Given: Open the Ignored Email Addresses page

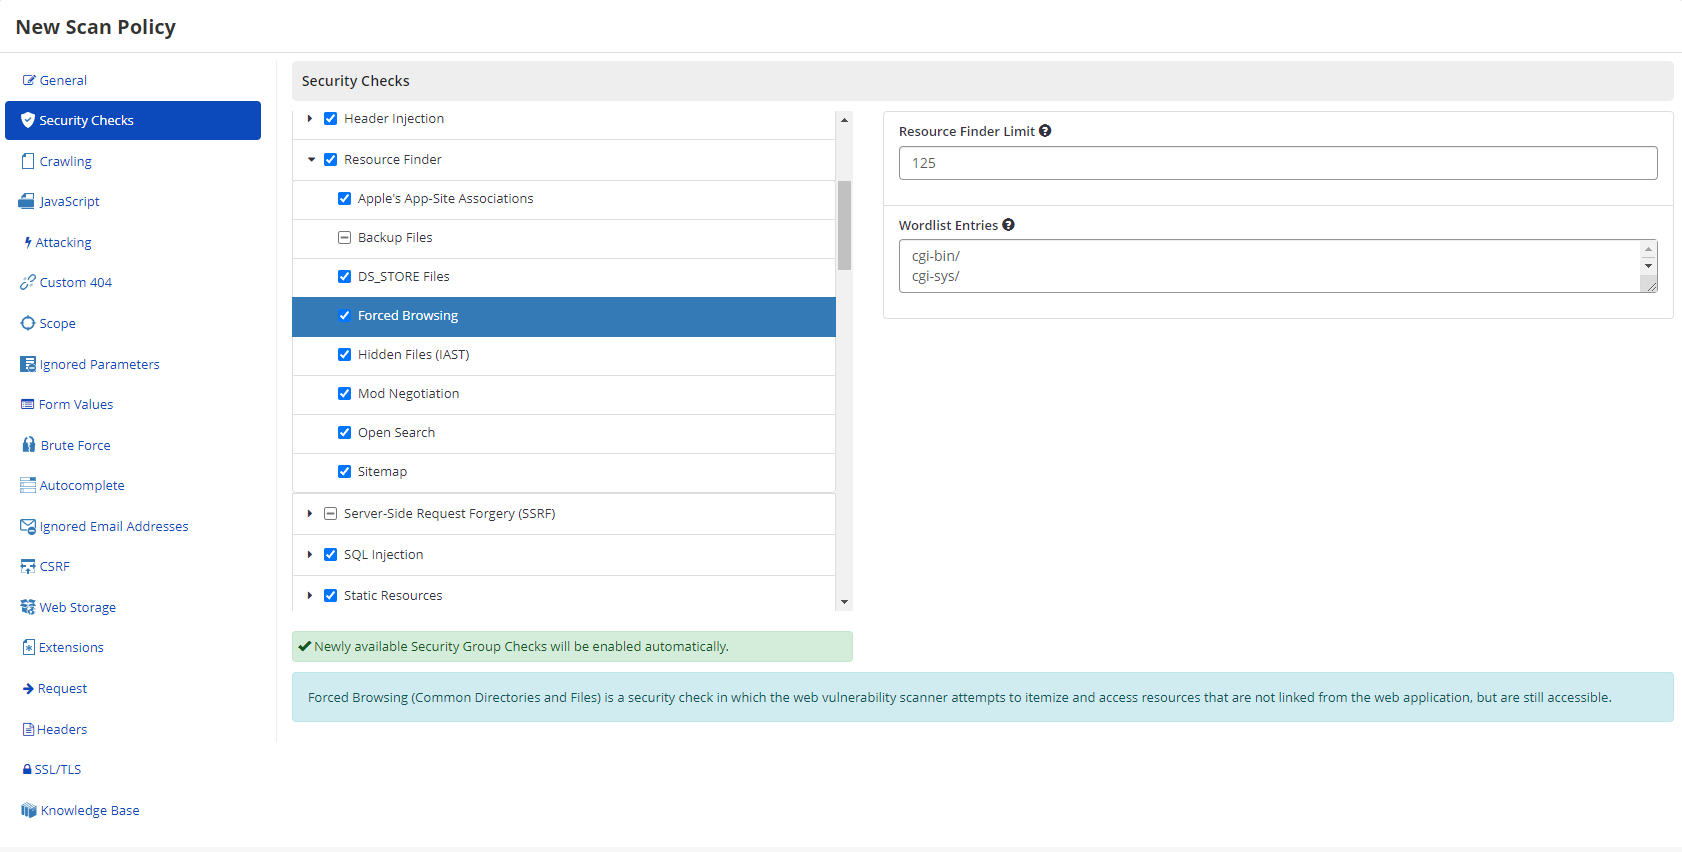Looking at the screenshot, I should click(x=113, y=526).
